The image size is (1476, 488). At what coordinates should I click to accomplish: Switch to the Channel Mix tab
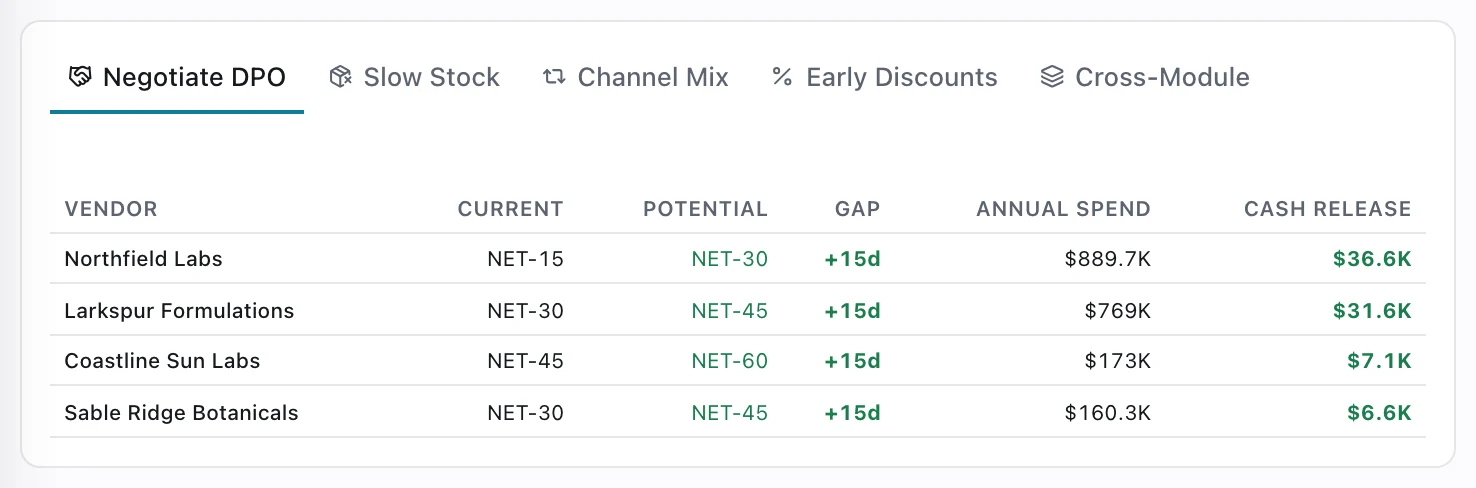635,78
